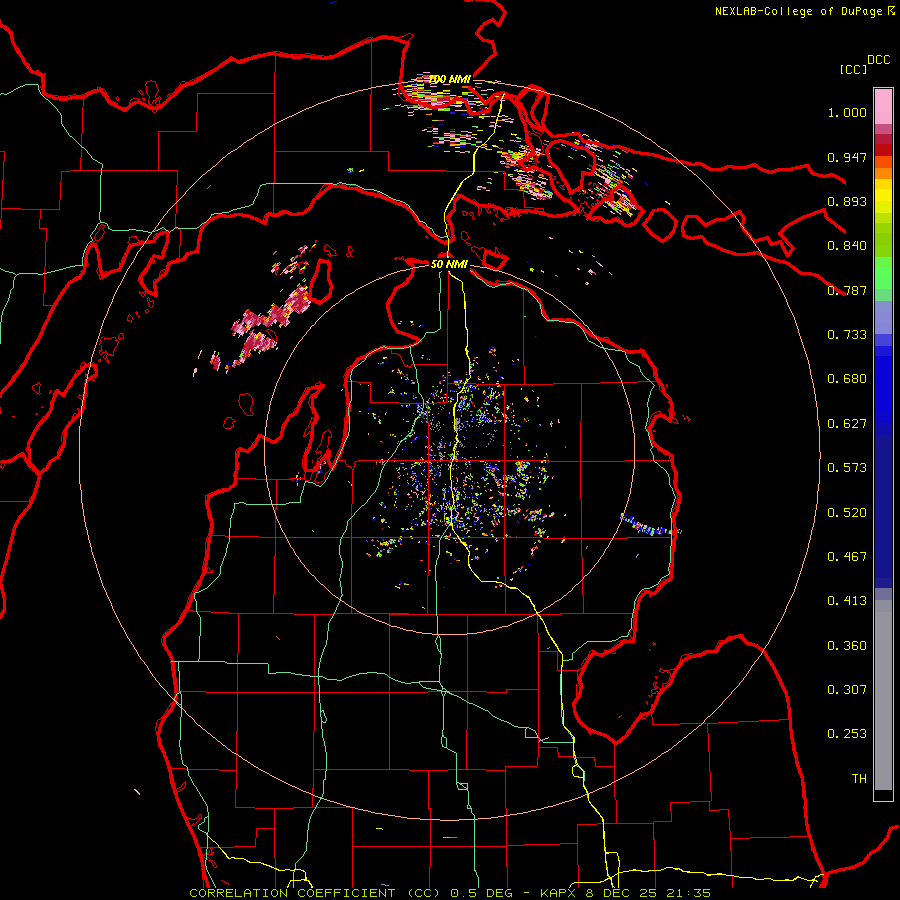Click the 0.520 scale value
This screenshot has width=900, height=900.
[x=847, y=513]
